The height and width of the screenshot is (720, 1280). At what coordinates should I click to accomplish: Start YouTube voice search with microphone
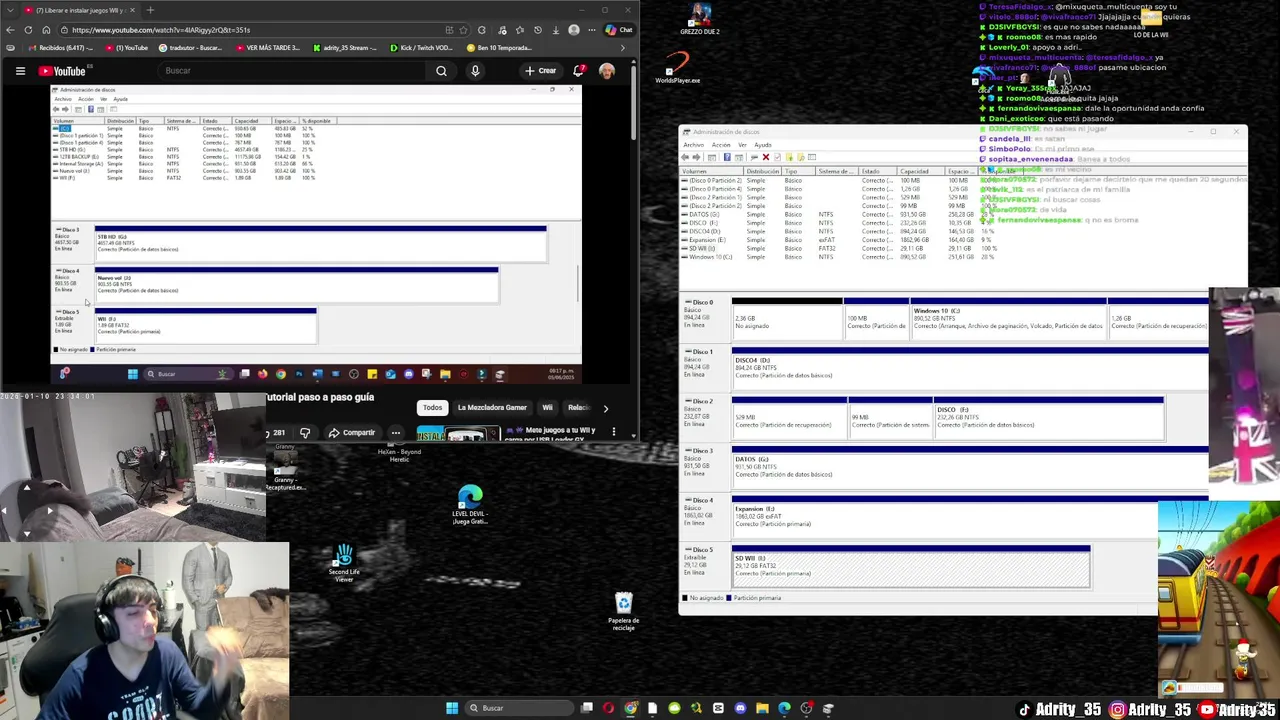(475, 71)
